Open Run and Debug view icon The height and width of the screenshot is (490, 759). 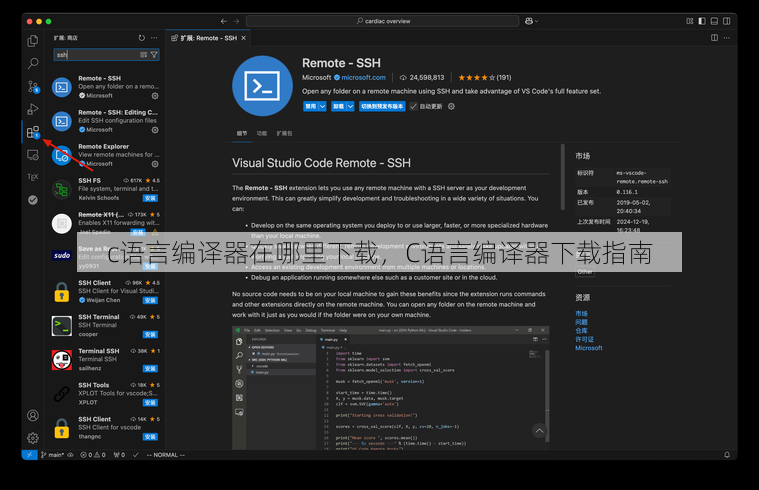pyautogui.click(x=33, y=109)
